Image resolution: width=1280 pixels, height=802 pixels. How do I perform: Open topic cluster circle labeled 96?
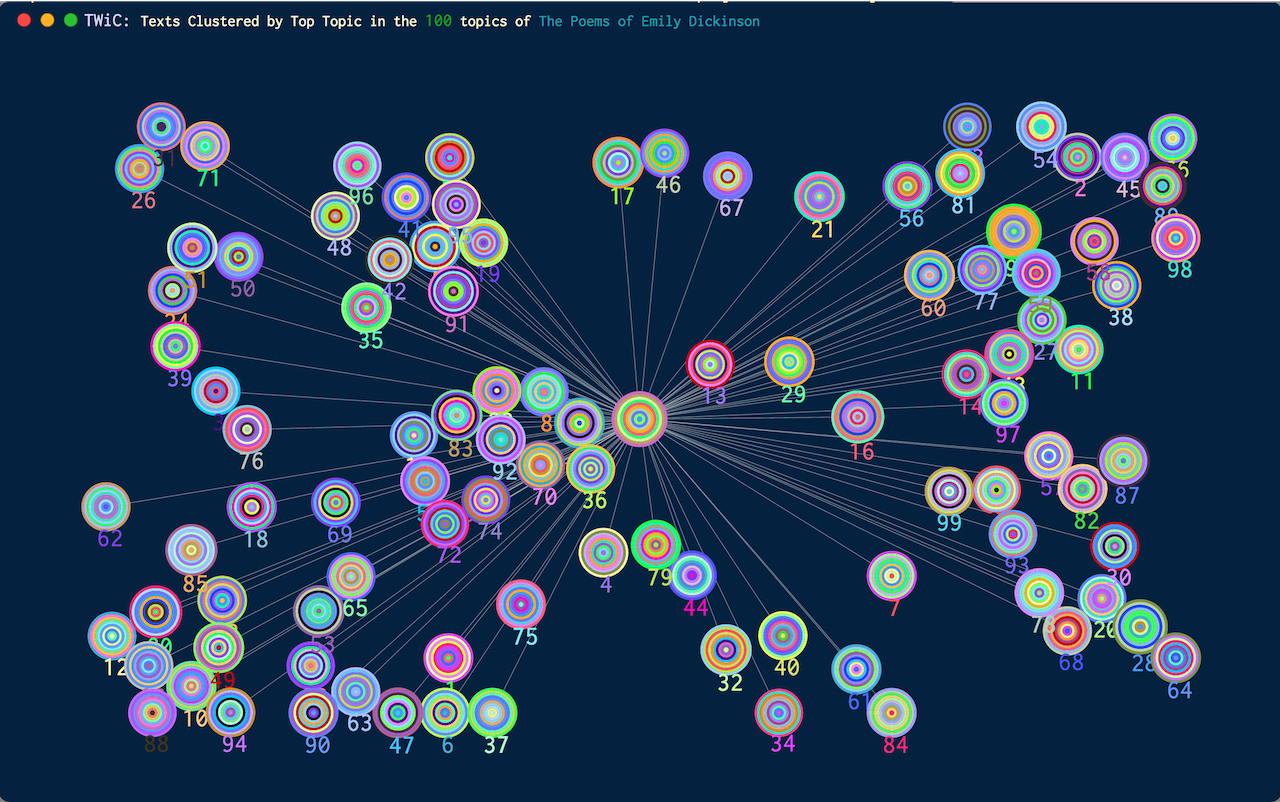(x=357, y=166)
